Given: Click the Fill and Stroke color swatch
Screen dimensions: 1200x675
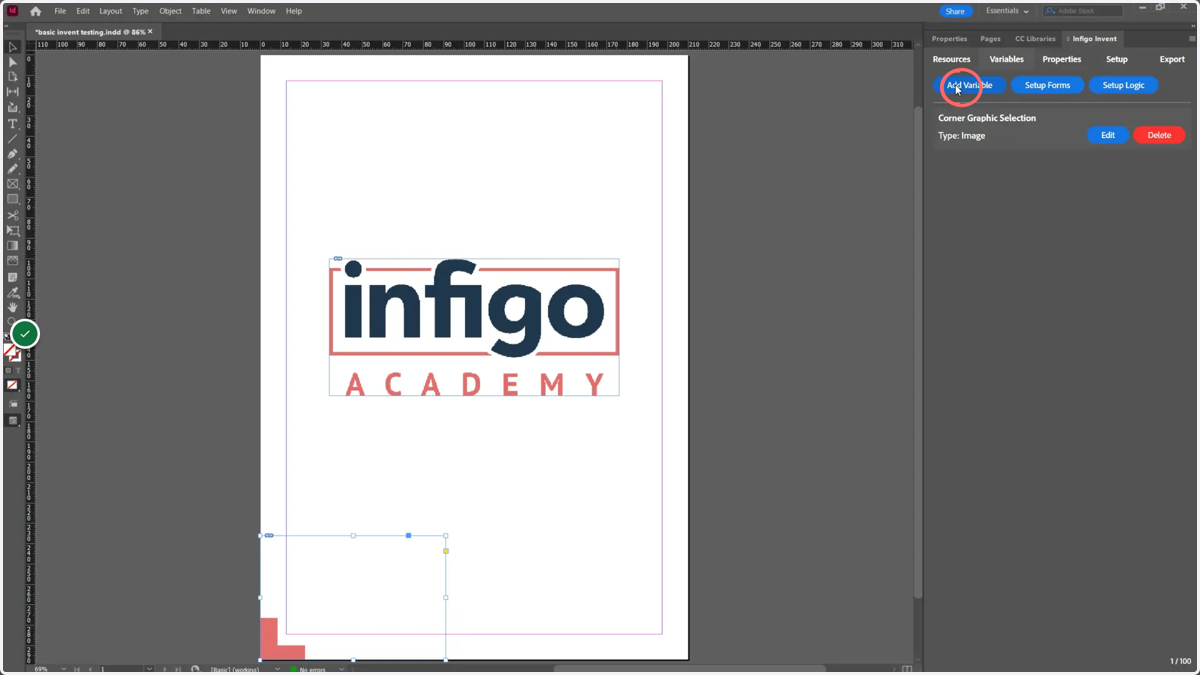Looking at the screenshot, I should coord(12,353).
